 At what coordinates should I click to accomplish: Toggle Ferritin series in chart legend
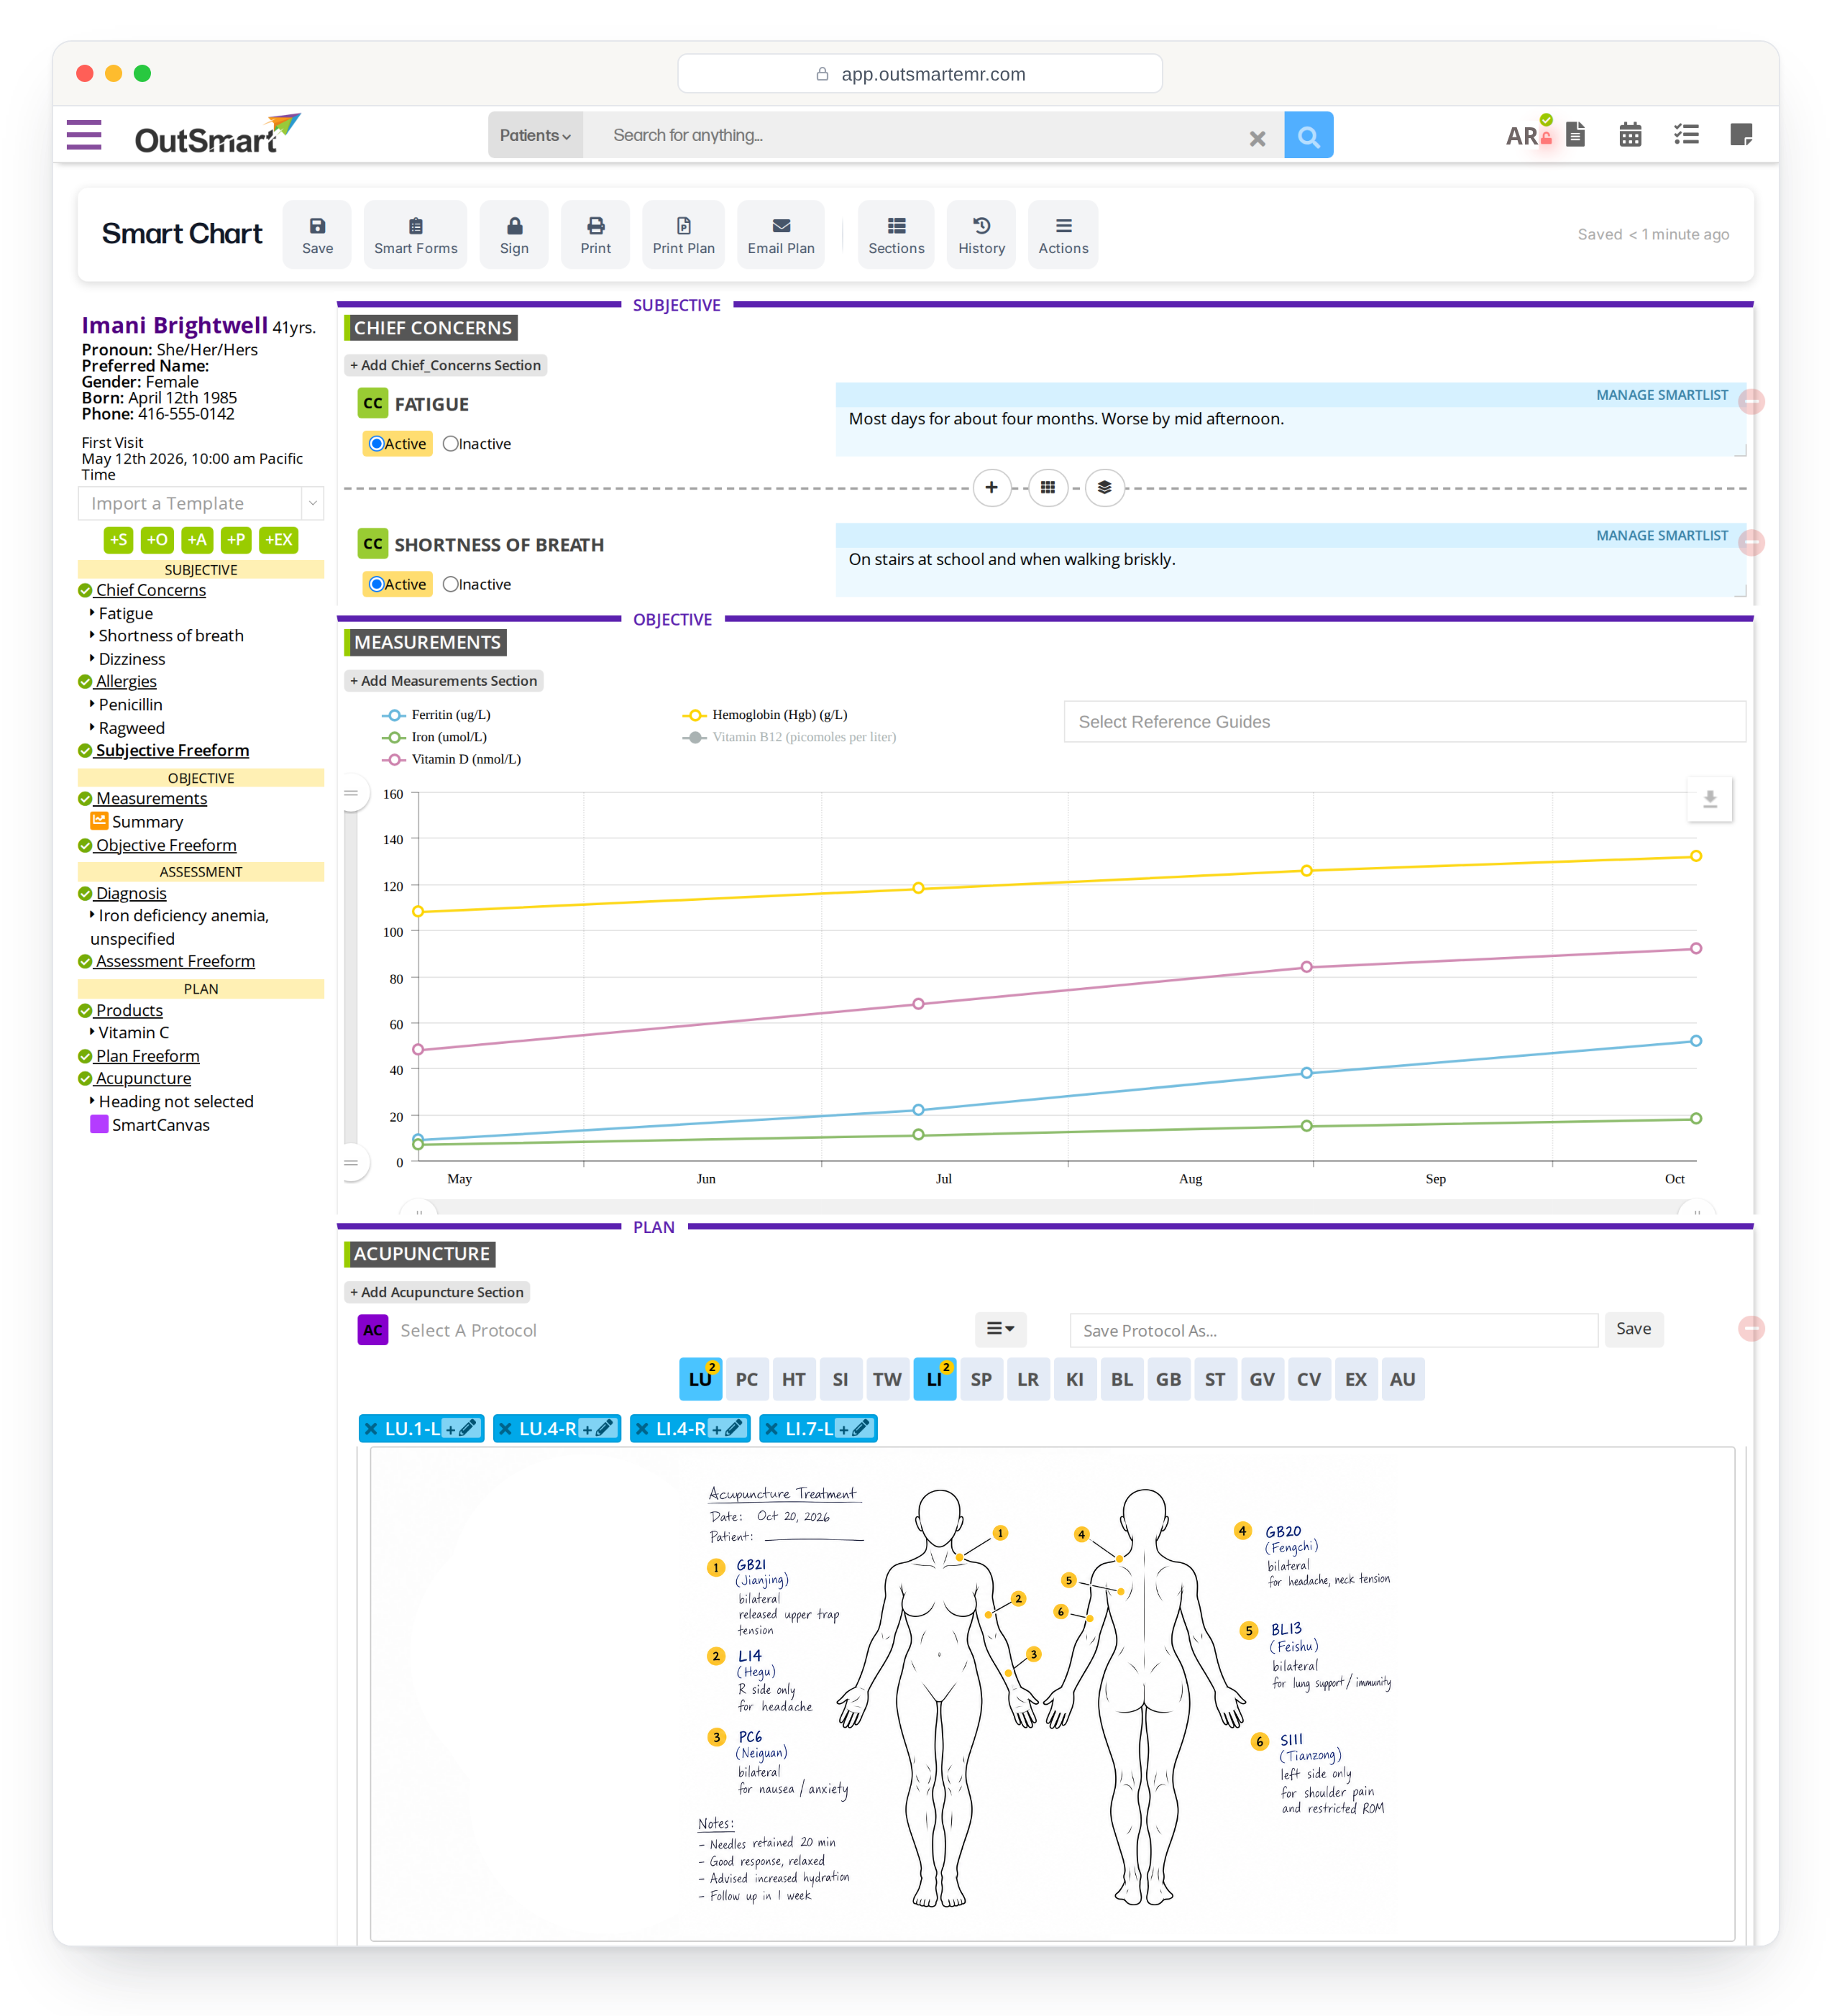point(436,715)
